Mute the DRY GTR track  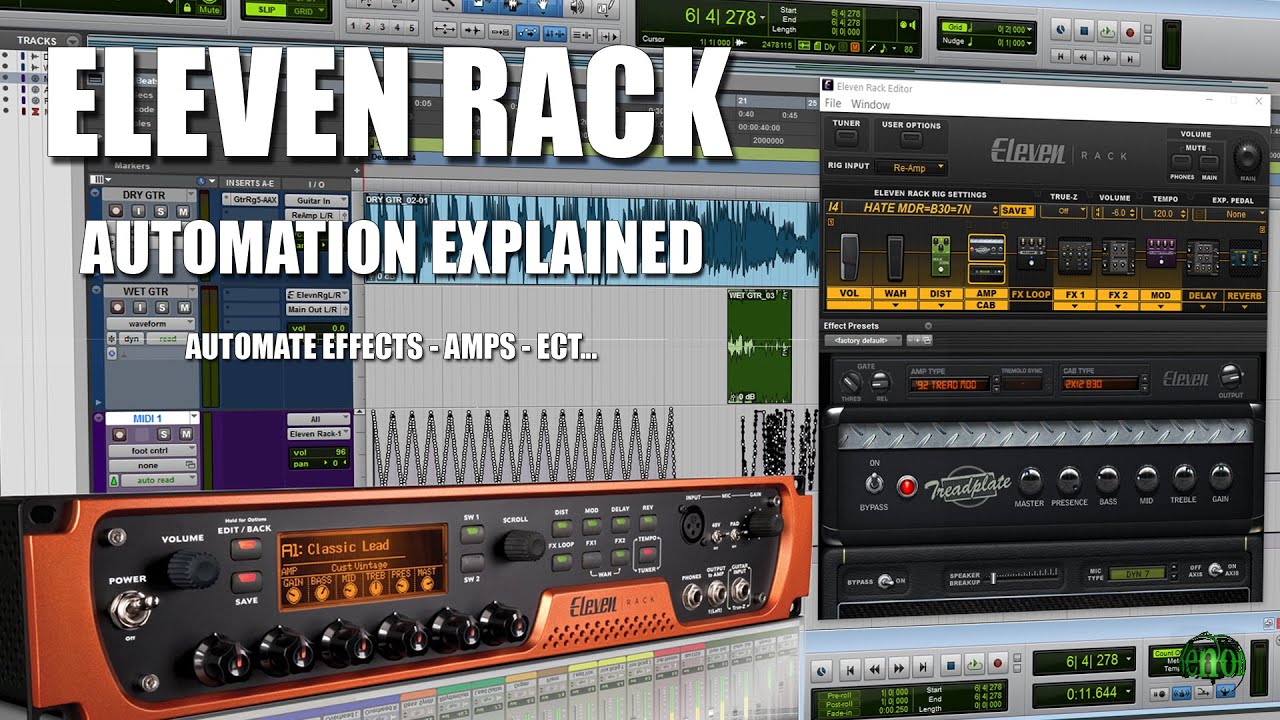[x=182, y=212]
